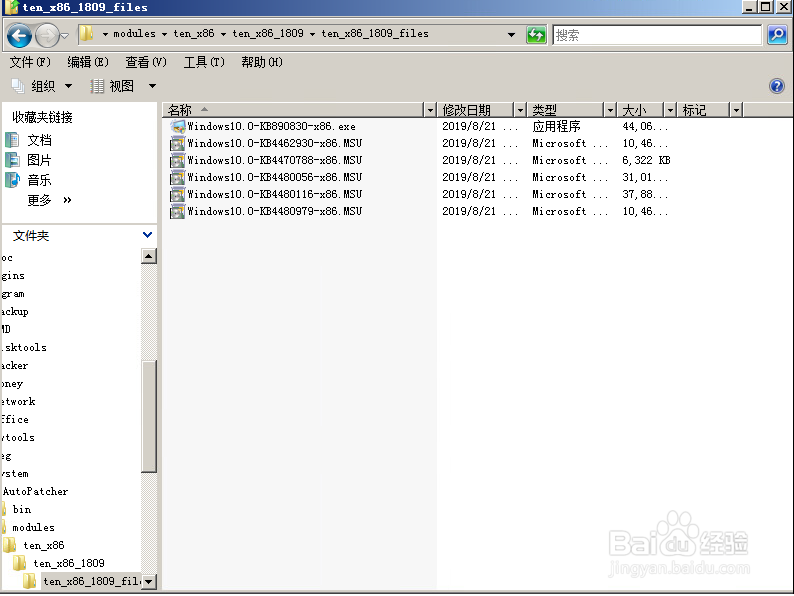794x596 pixels.
Task: Click the folder tree scrollbar thumb
Action: [x=148, y=416]
